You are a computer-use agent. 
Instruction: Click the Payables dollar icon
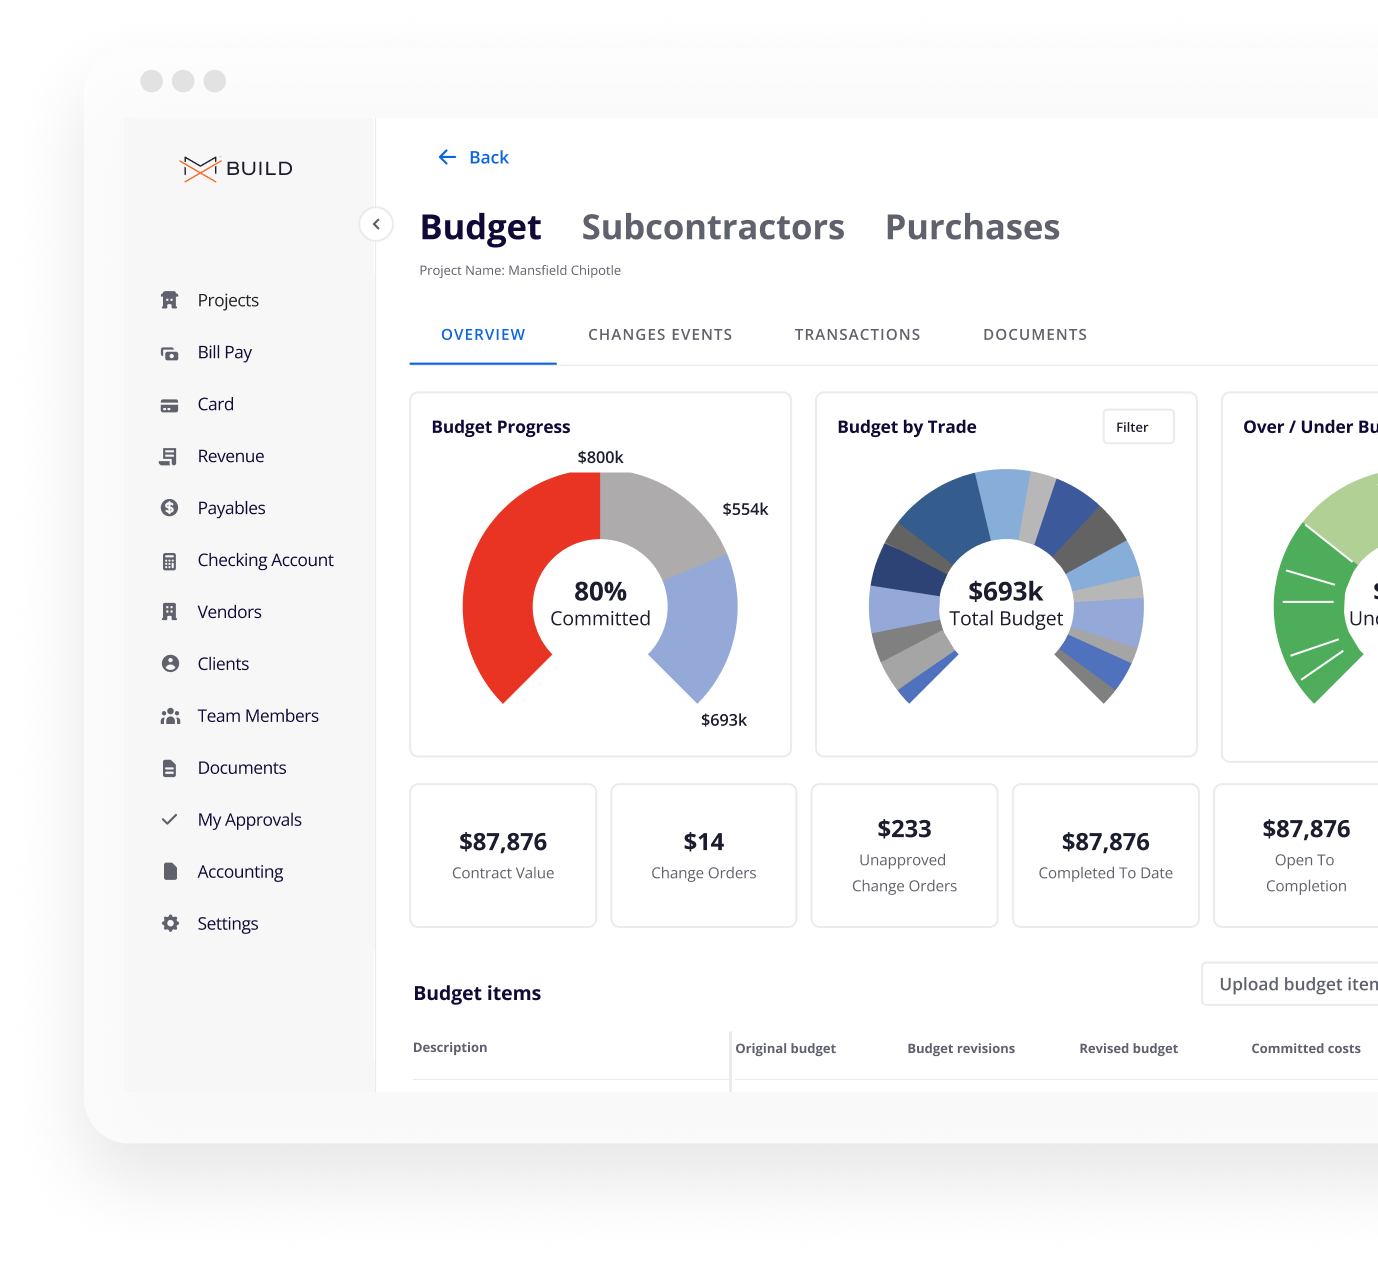170,508
